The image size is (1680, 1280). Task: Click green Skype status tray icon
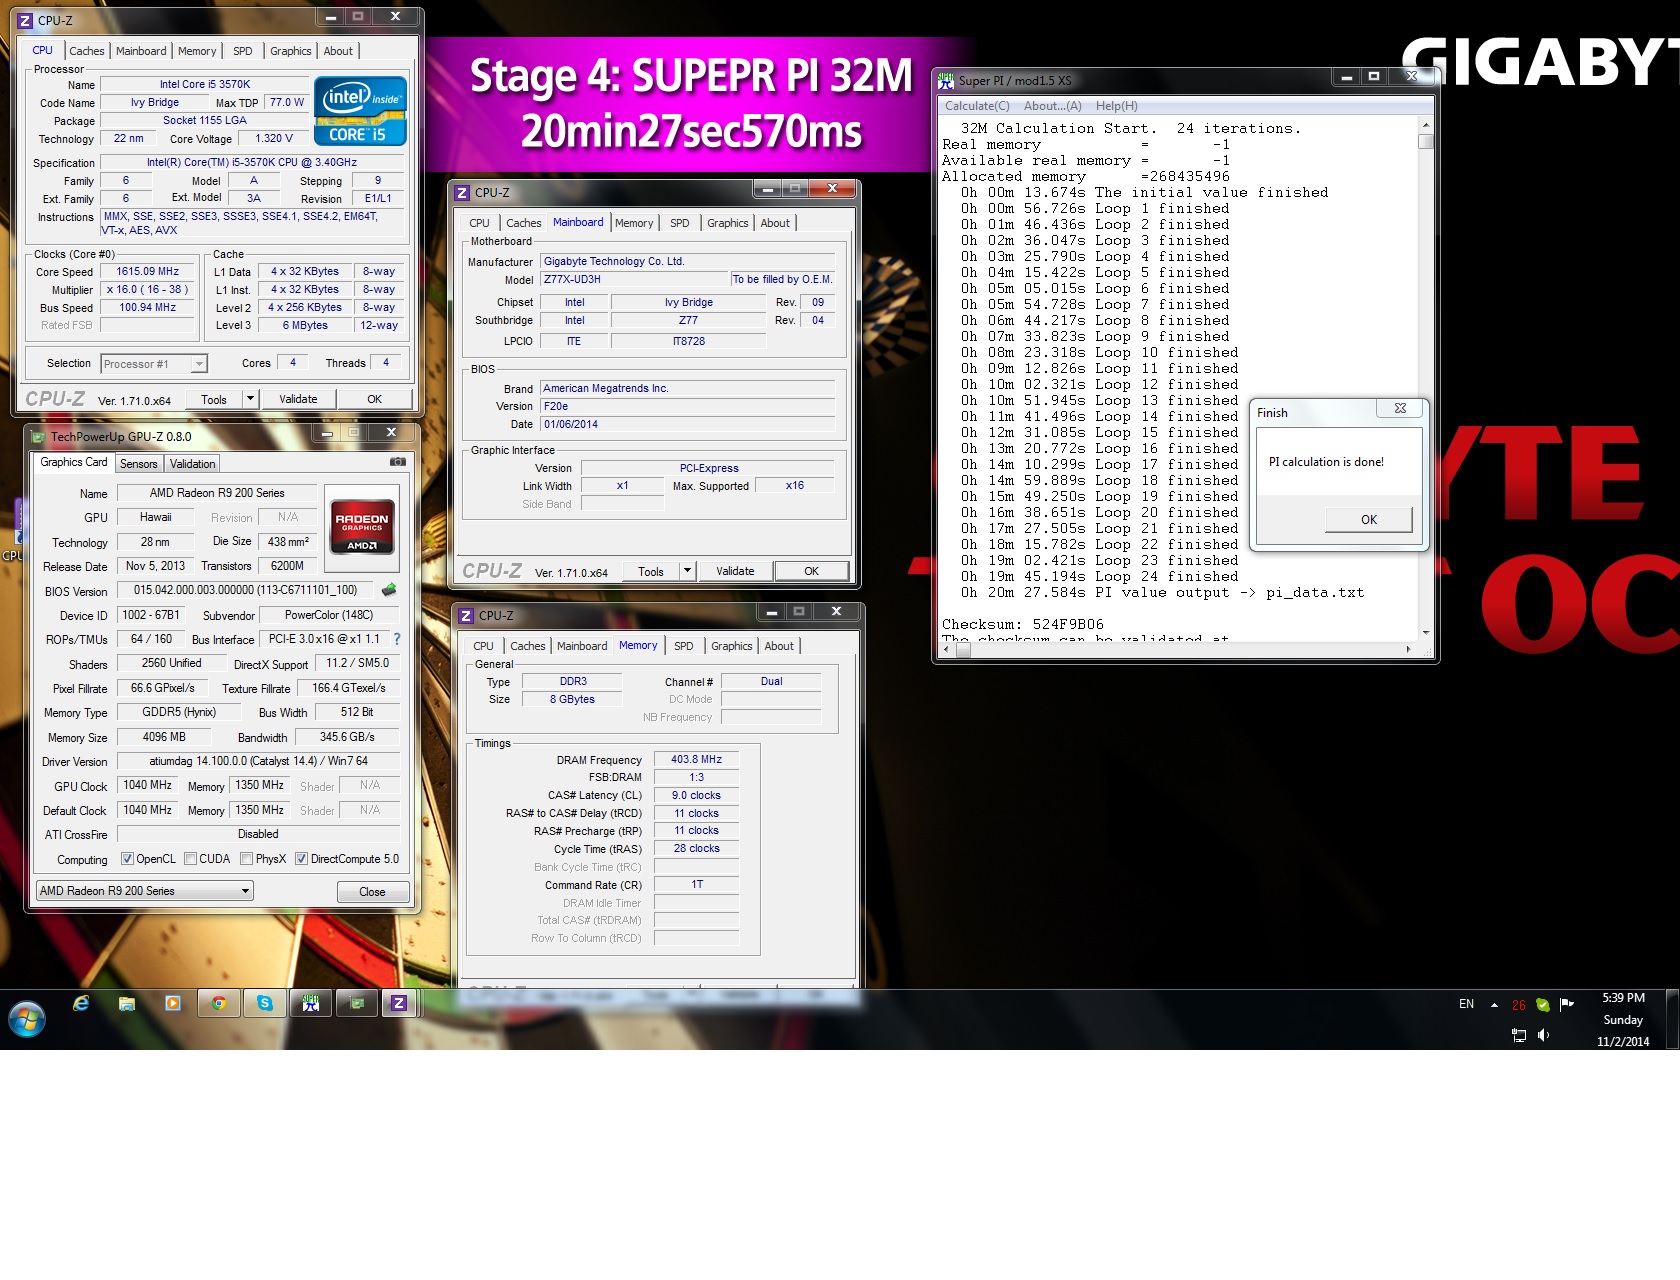coord(1543,1005)
